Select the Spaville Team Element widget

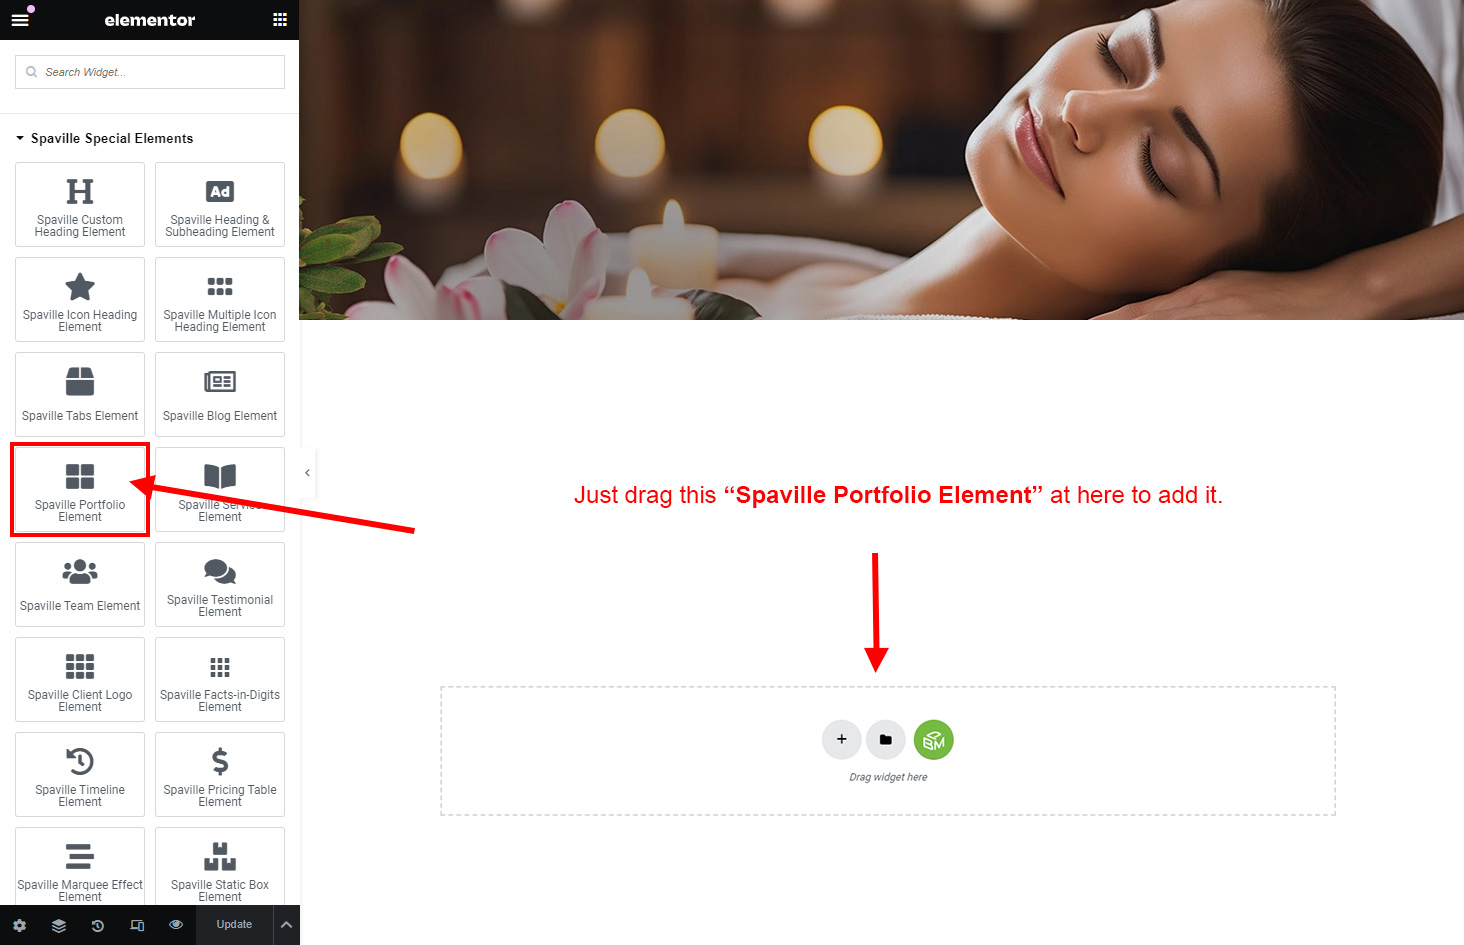click(80, 585)
